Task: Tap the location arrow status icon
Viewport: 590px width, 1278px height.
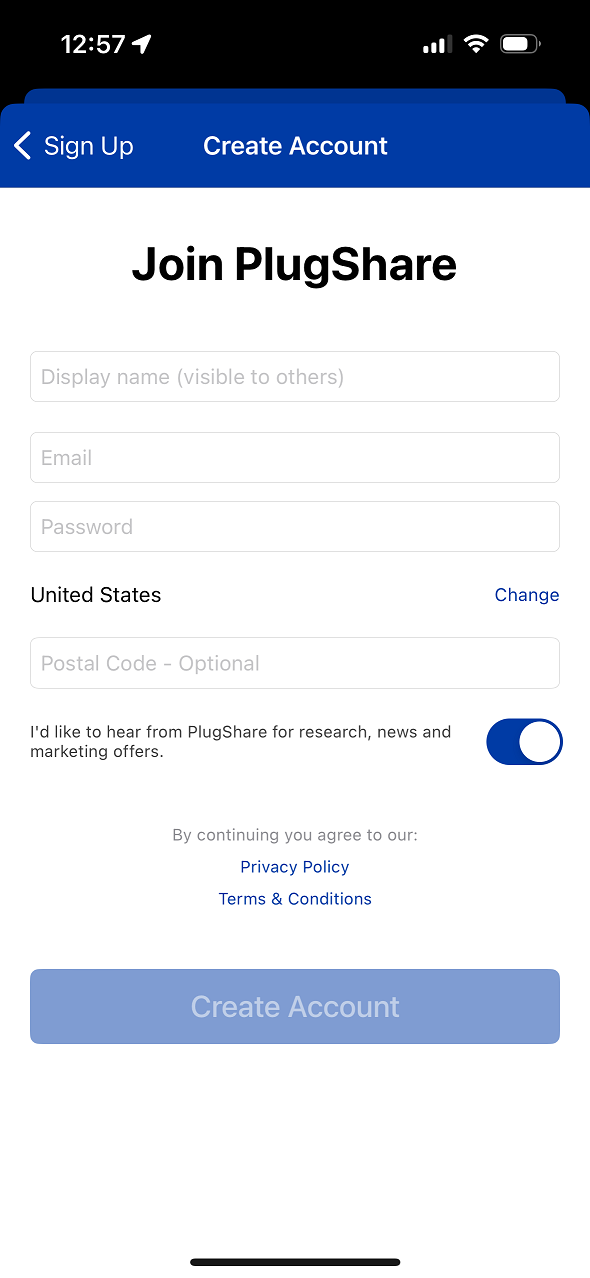Action: tap(142, 44)
